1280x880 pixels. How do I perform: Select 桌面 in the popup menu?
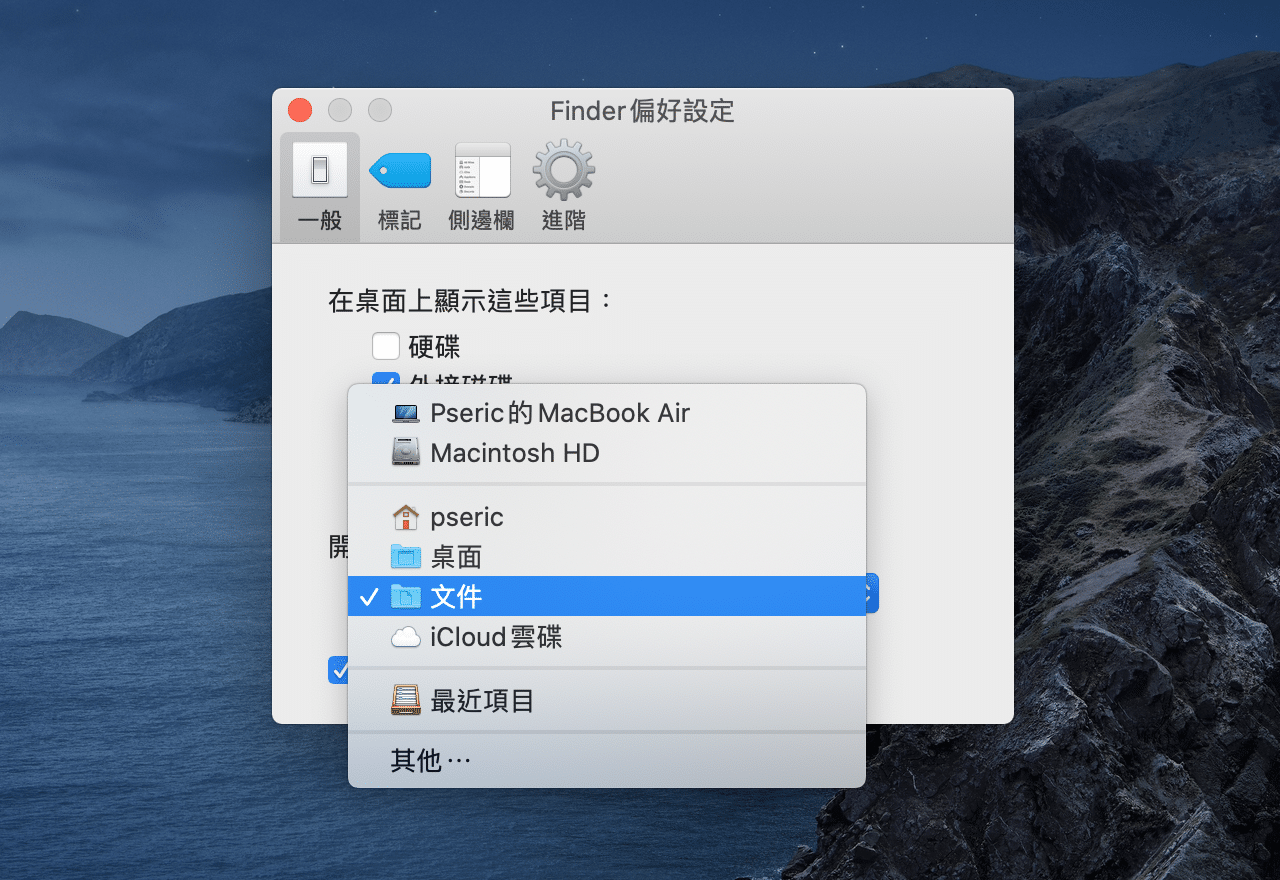point(607,557)
